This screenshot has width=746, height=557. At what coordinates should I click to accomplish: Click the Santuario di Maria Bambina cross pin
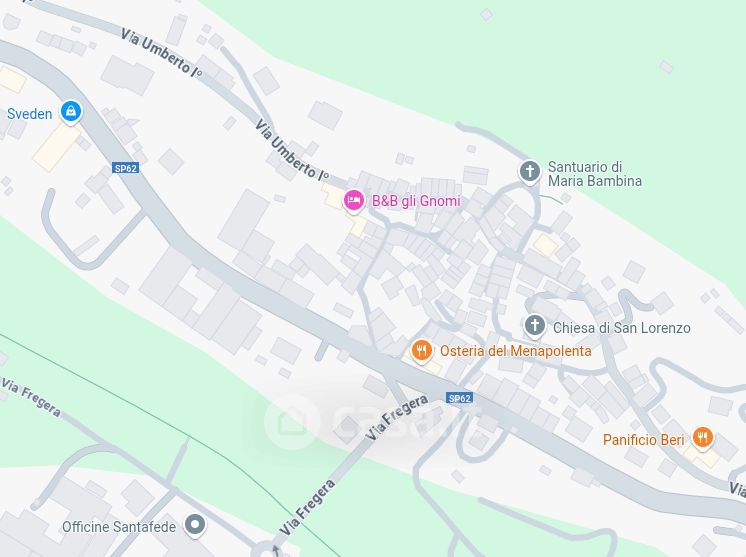(x=529, y=171)
